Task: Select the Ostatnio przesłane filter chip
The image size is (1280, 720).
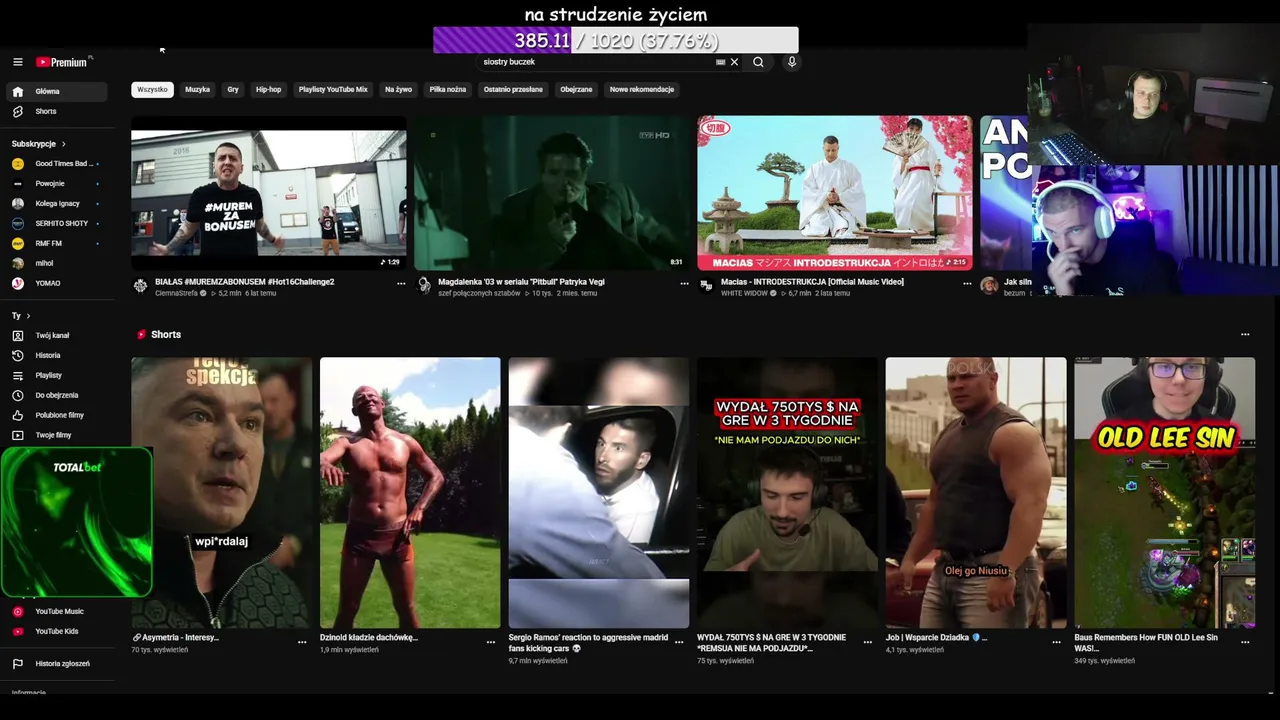Action: click(x=513, y=89)
